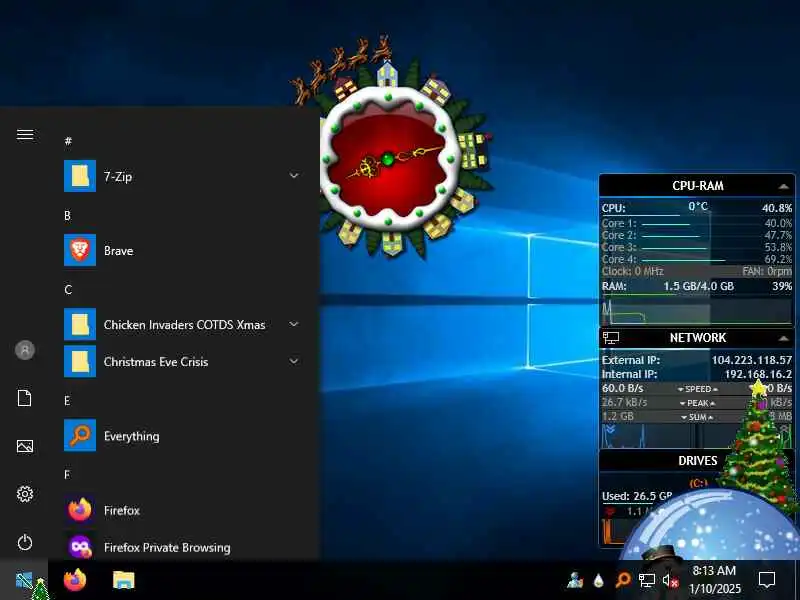
Task: Click the SPEED sort arrows in Network widget
Action: 697,389
